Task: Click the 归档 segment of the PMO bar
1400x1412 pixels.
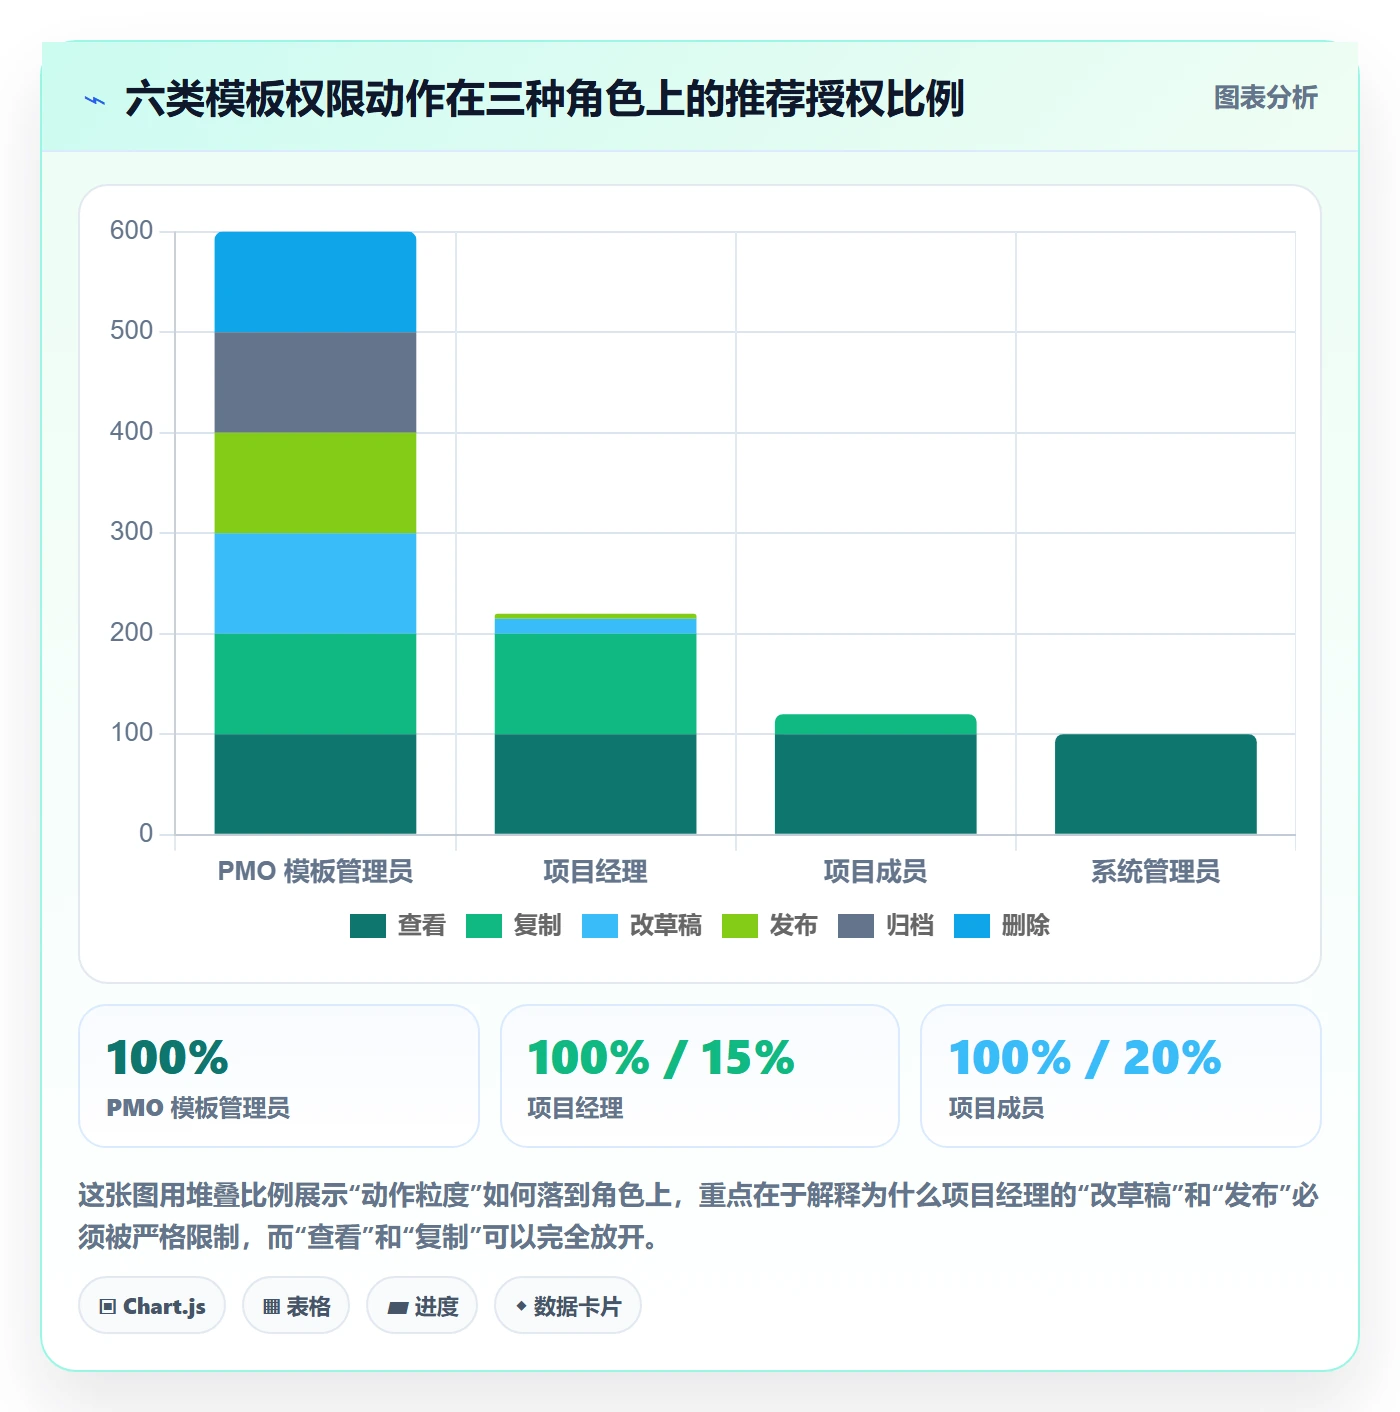Action: [x=315, y=382]
